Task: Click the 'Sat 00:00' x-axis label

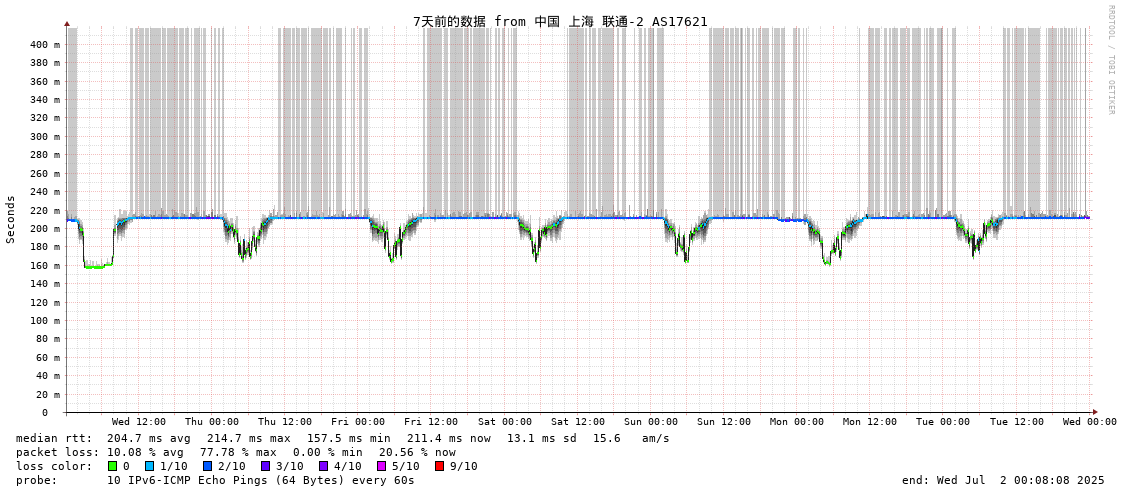Action: (x=505, y=422)
